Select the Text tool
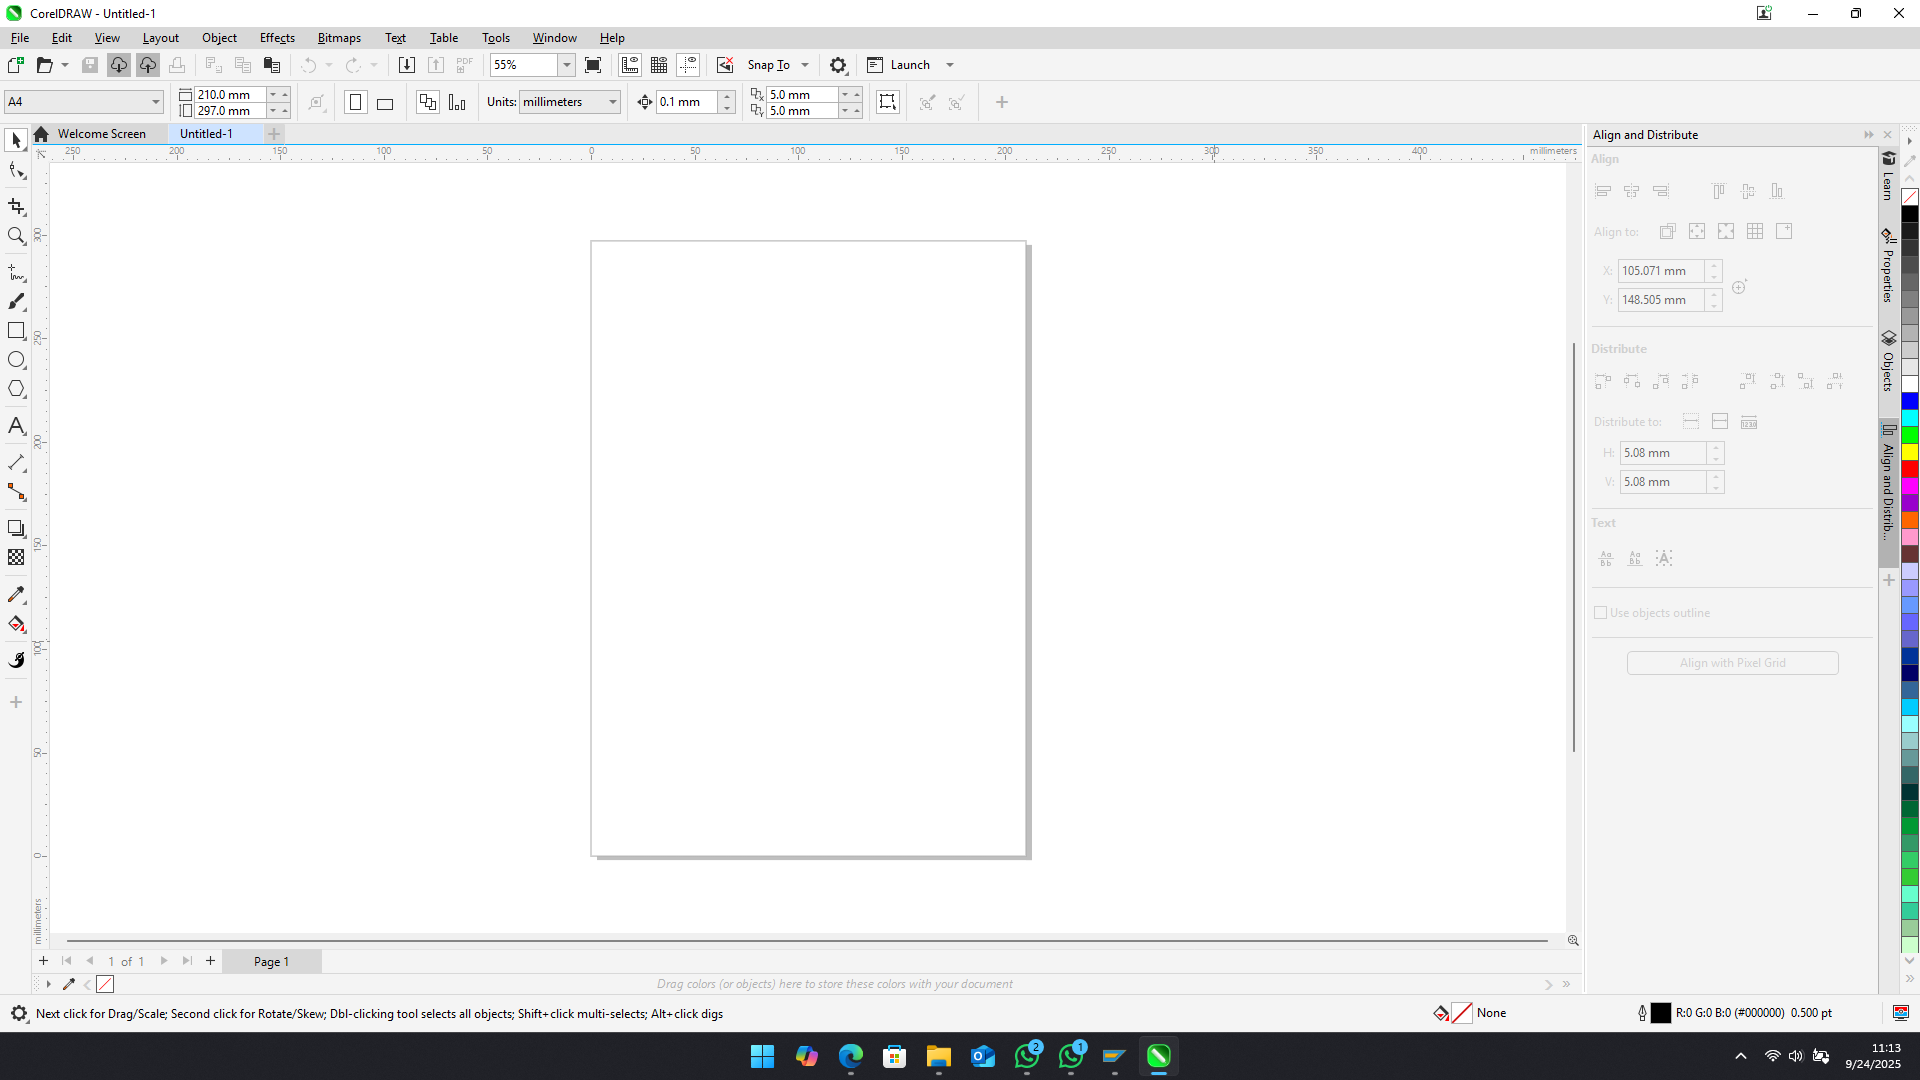This screenshot has height=1080, width=1920. (16, 426)
